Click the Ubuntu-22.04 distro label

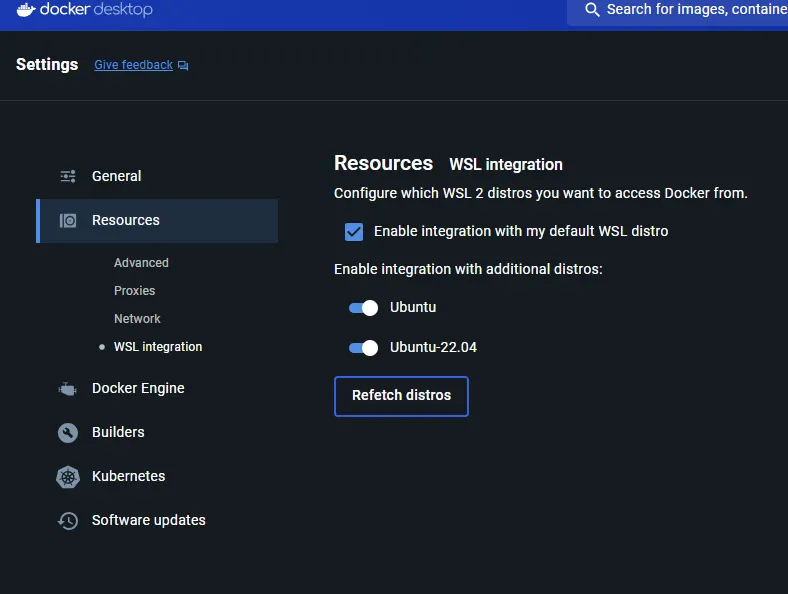(433, 347)
